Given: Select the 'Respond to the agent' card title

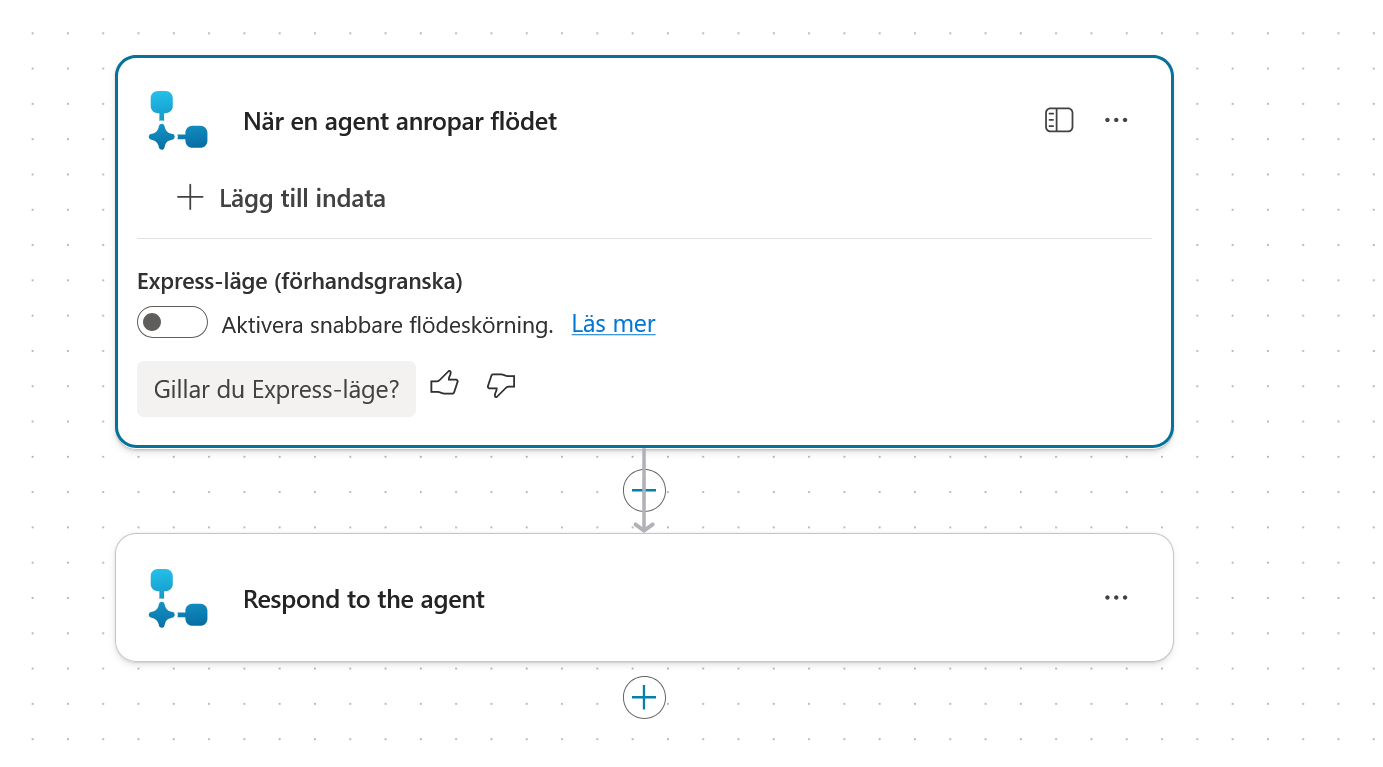Looking at the screenshot, I should click(364, 599).
